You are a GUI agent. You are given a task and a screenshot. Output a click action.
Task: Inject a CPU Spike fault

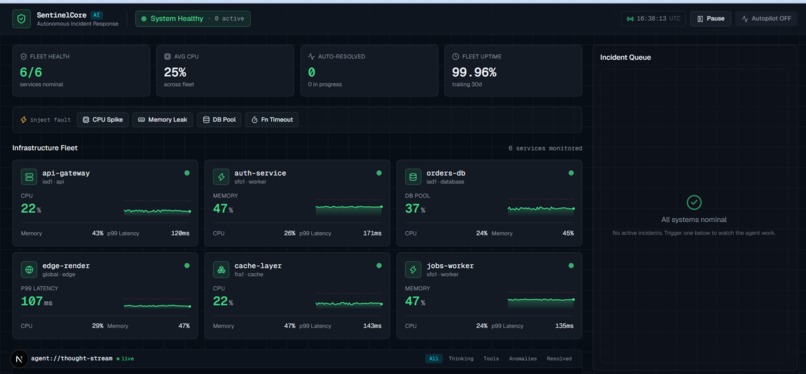click(102, 120)
